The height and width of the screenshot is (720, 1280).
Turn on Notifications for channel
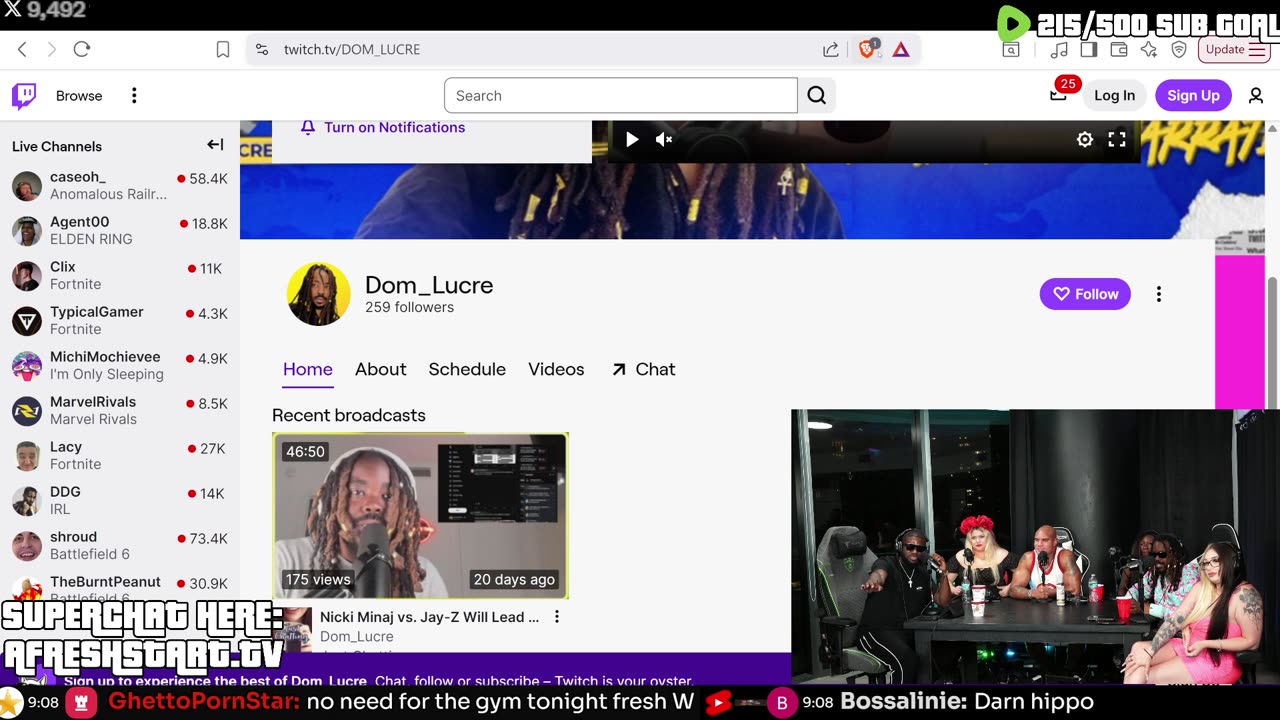click(383, 127)
